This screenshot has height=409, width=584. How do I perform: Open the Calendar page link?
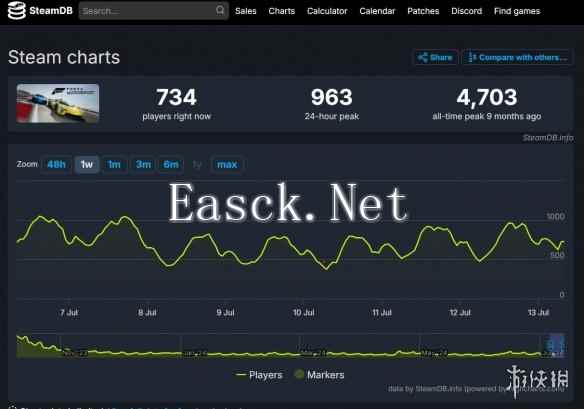click(377, 11)
